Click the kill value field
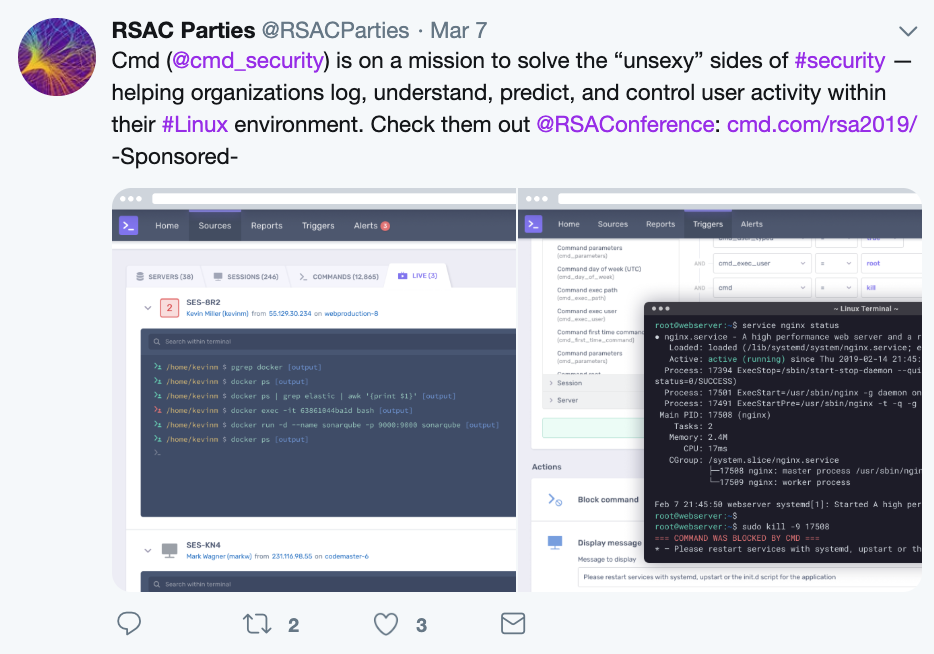 point(891,288)
